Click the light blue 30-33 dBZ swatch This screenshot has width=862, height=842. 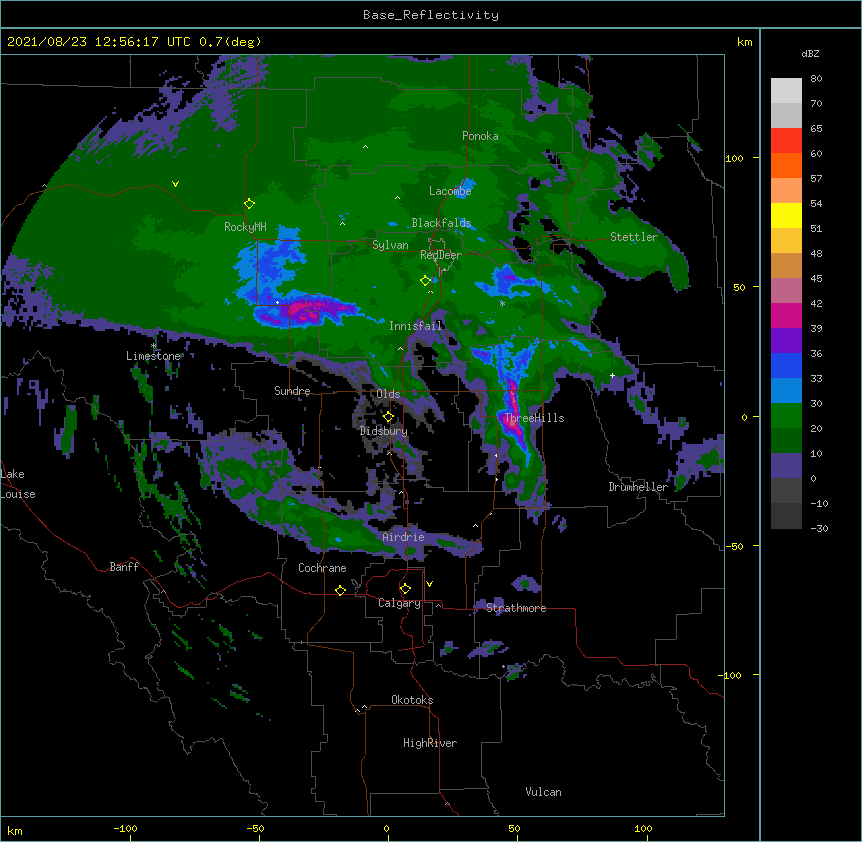point(786,390)
